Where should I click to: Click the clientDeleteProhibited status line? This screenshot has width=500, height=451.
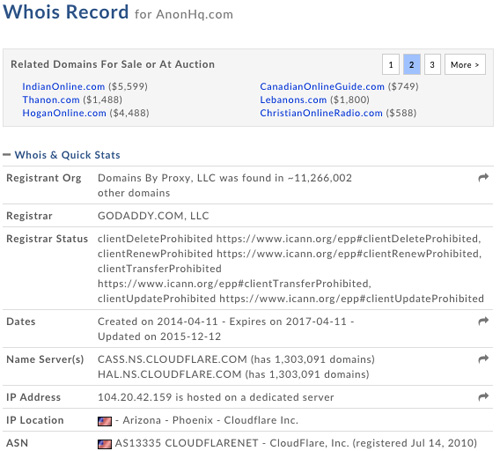[x=289, y=239]
